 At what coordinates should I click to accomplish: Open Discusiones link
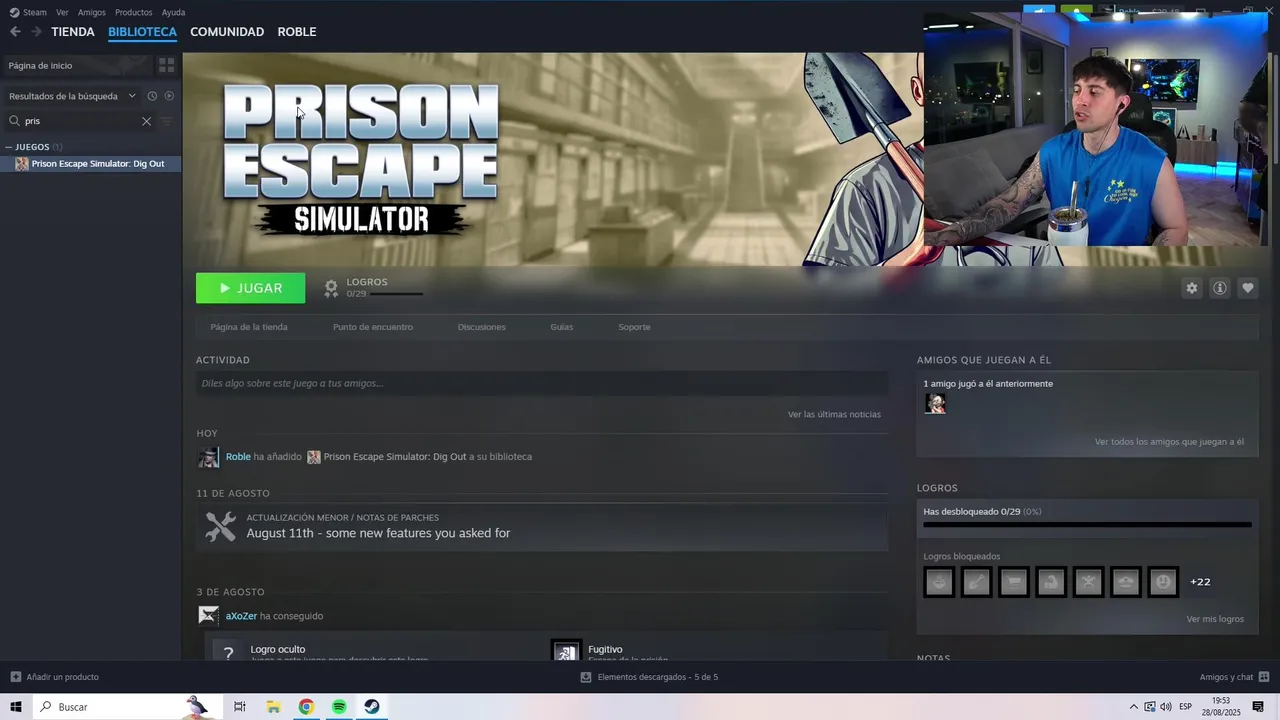click(481, 327)
